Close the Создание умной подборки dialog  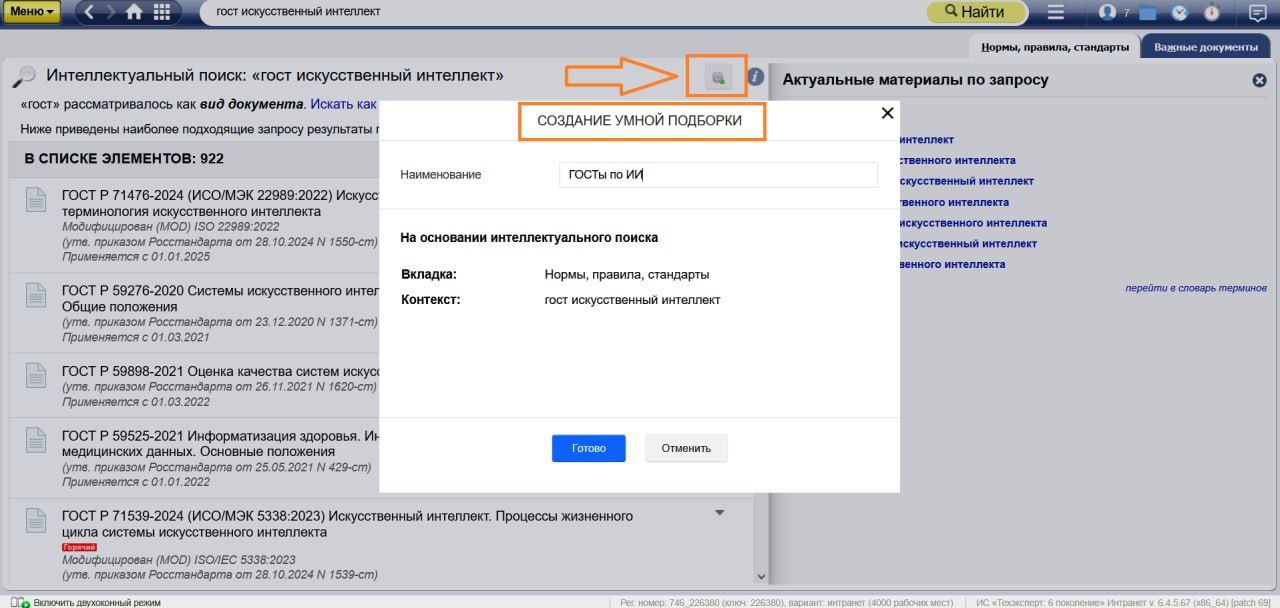(886, 113)
